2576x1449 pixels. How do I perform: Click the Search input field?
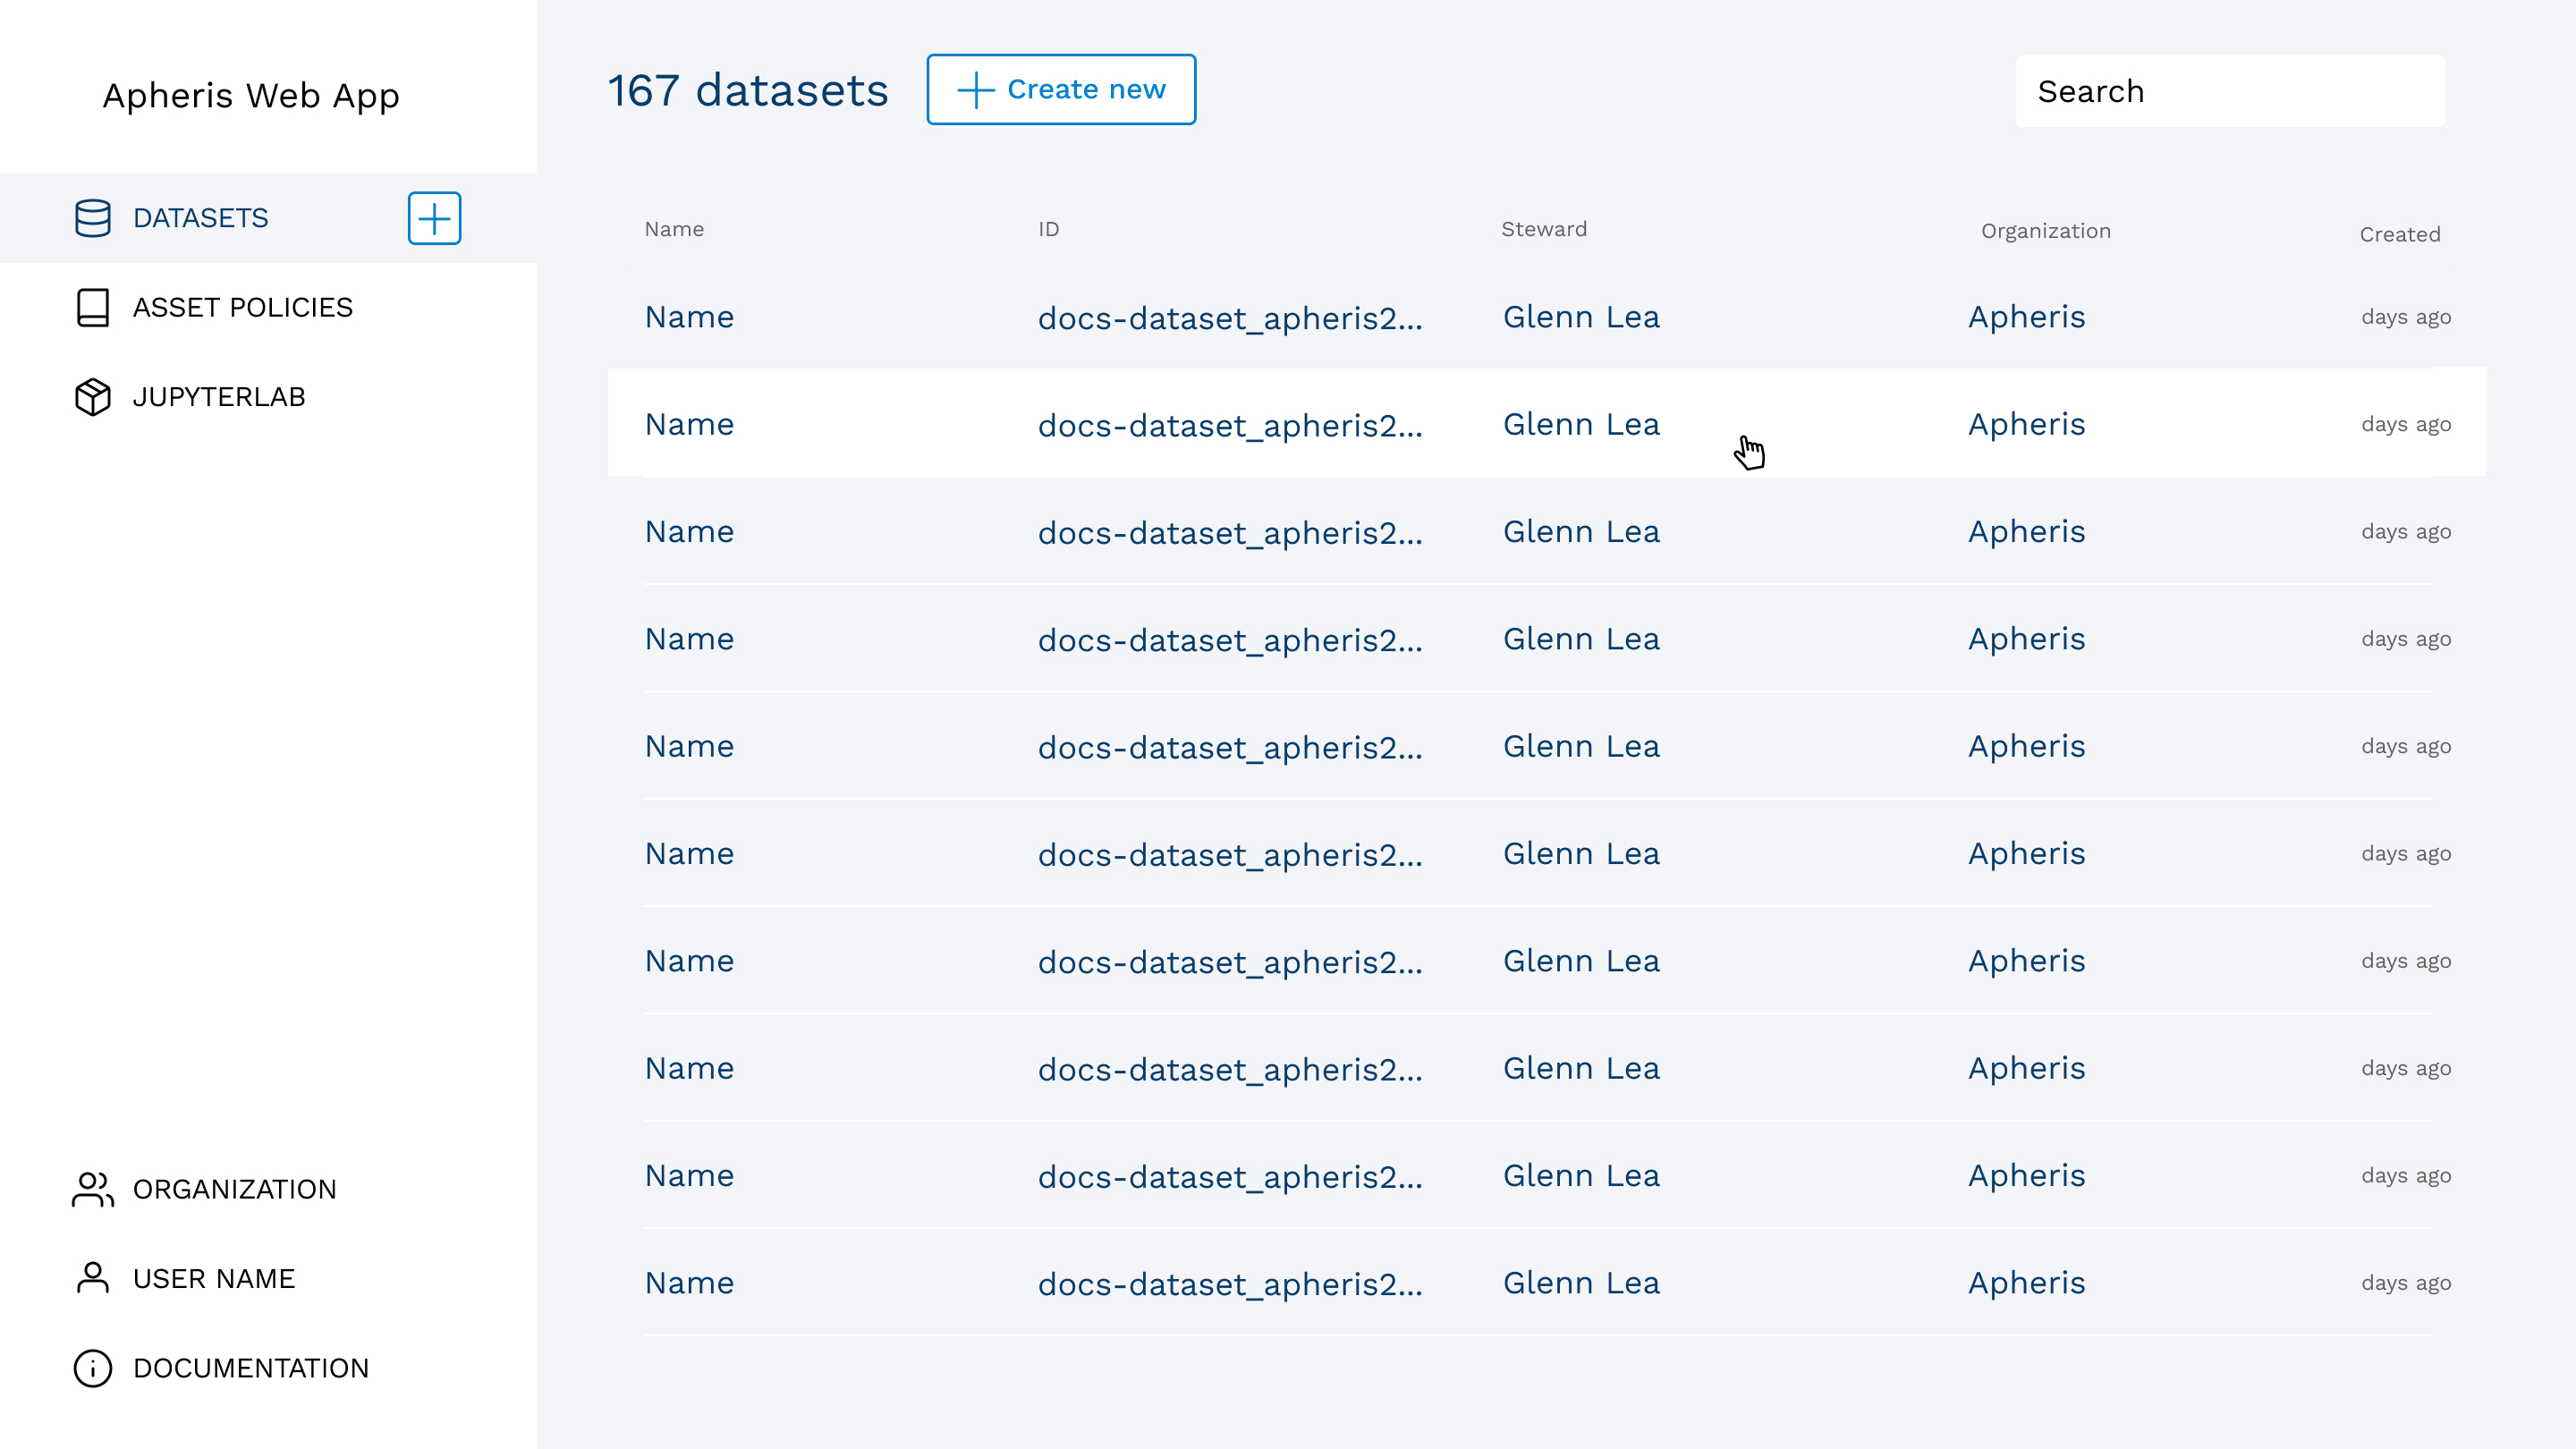point(2230,90)
